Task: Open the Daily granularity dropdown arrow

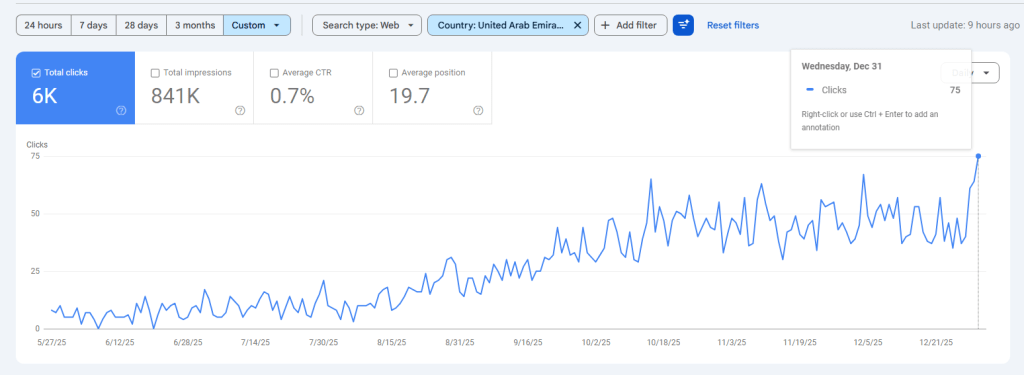Action: point(986,73)
